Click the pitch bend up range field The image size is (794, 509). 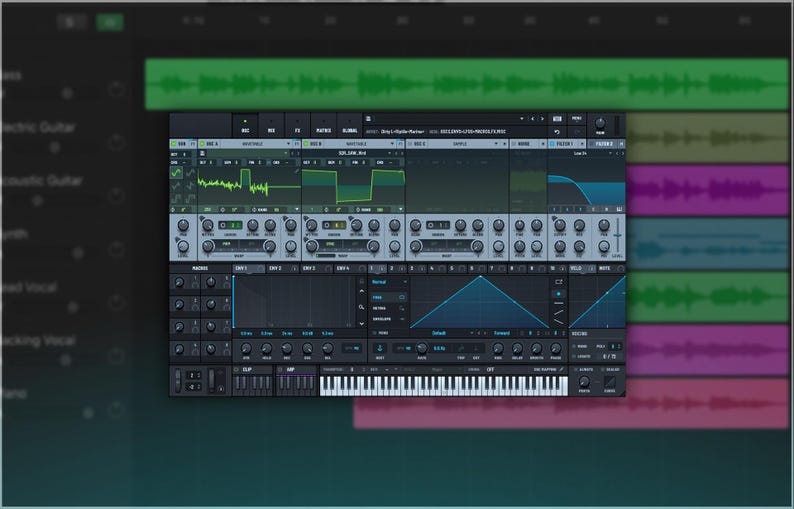click(x=193, y=375)
